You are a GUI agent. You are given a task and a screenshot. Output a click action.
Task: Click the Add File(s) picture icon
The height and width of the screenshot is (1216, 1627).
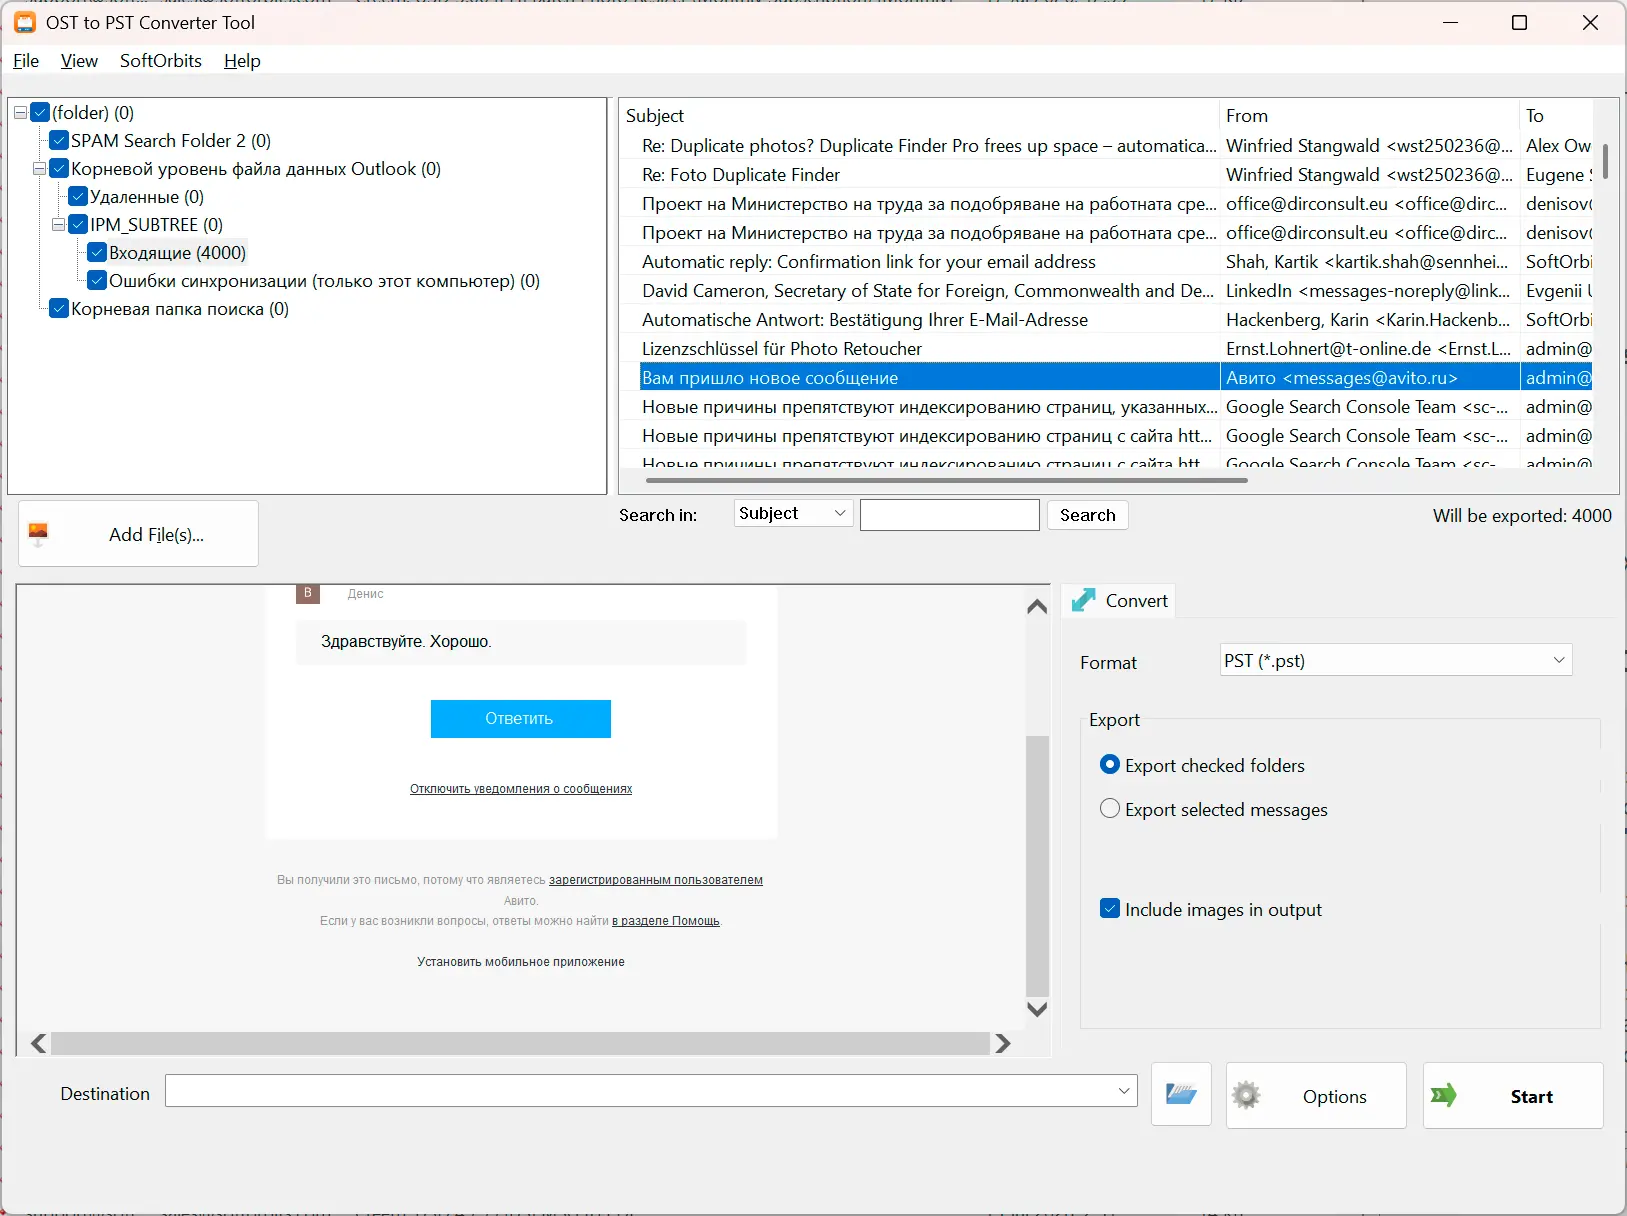(x=38, y=534)
